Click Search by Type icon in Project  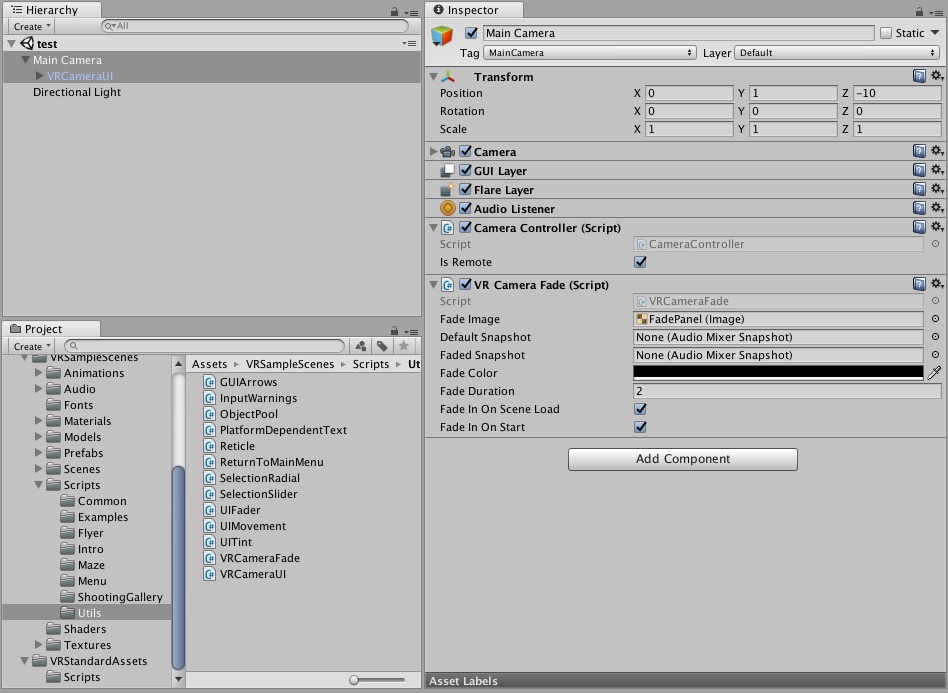pos(361,346)
